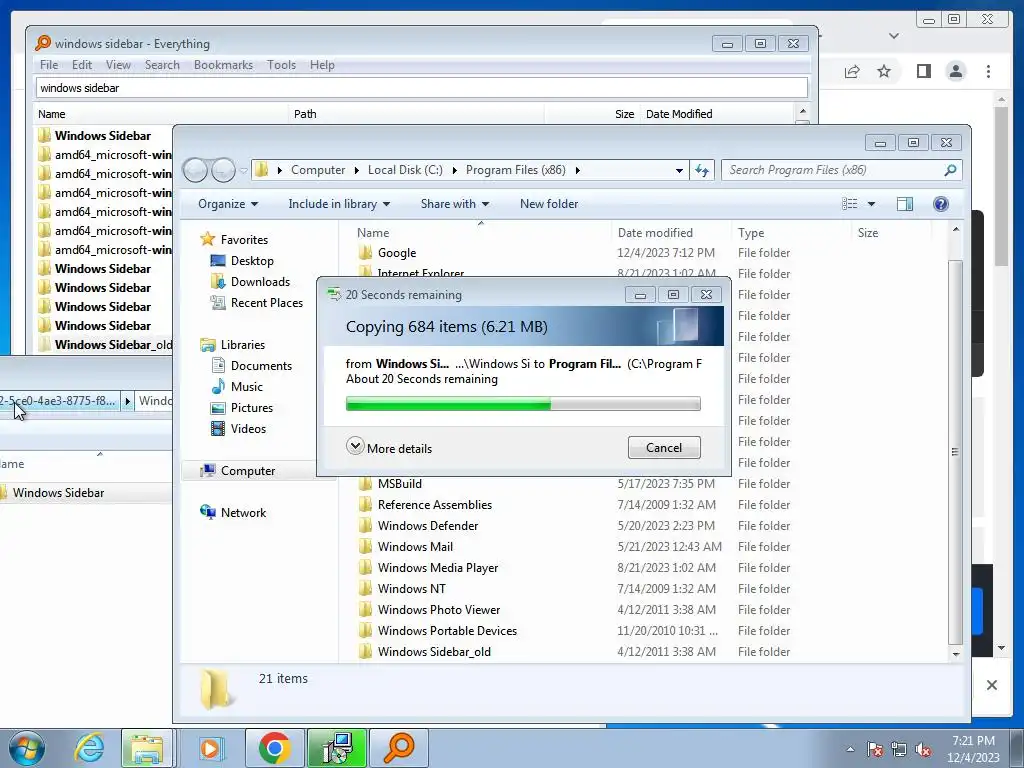The image size is (1024, 768).
Task: Open Chrome's profile avatar icon
Action: pyautogui.click(x=955, y=71)
